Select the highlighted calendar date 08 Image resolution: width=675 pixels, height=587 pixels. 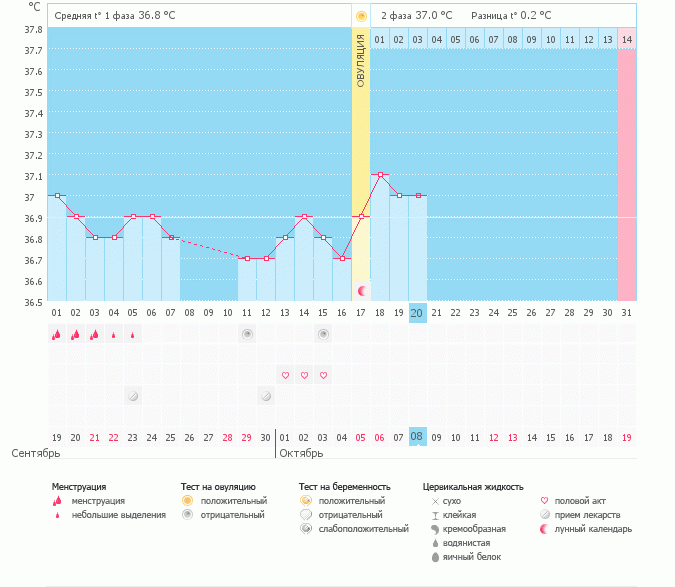418,437
